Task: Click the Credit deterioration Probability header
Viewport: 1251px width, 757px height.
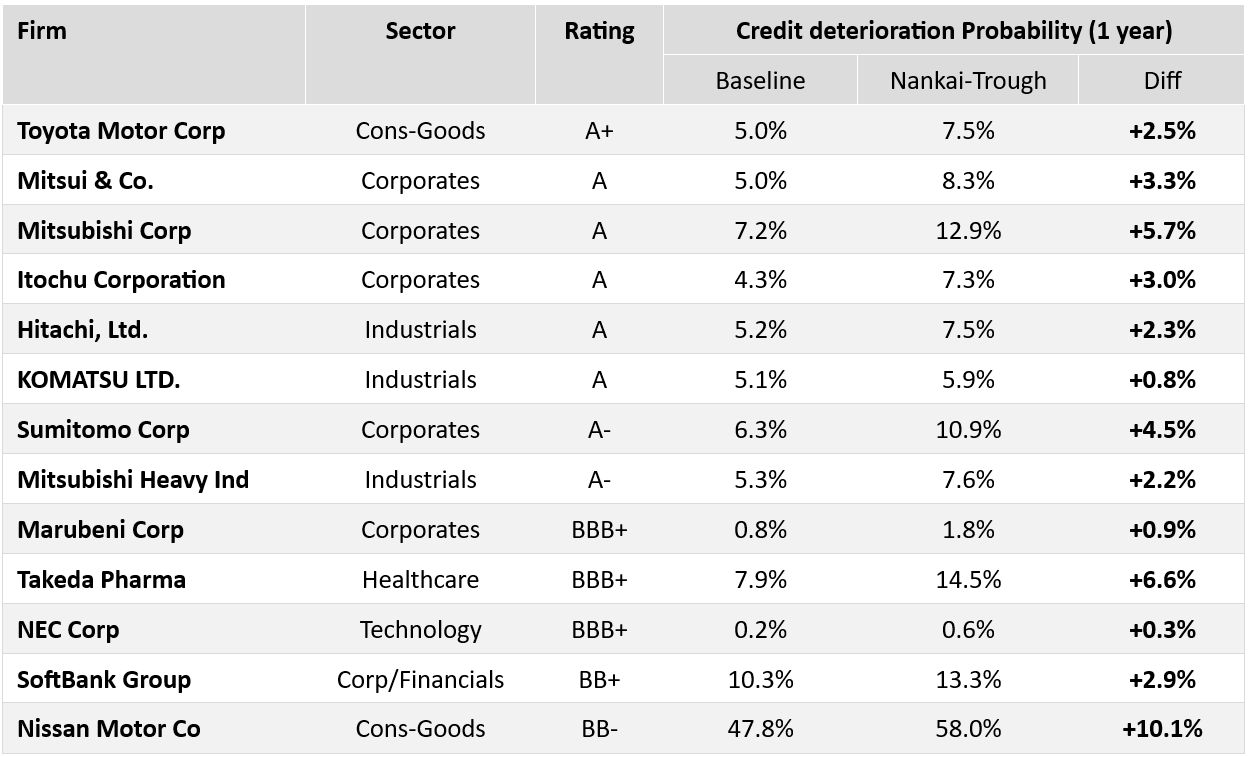Action: (x=953, y=31)
